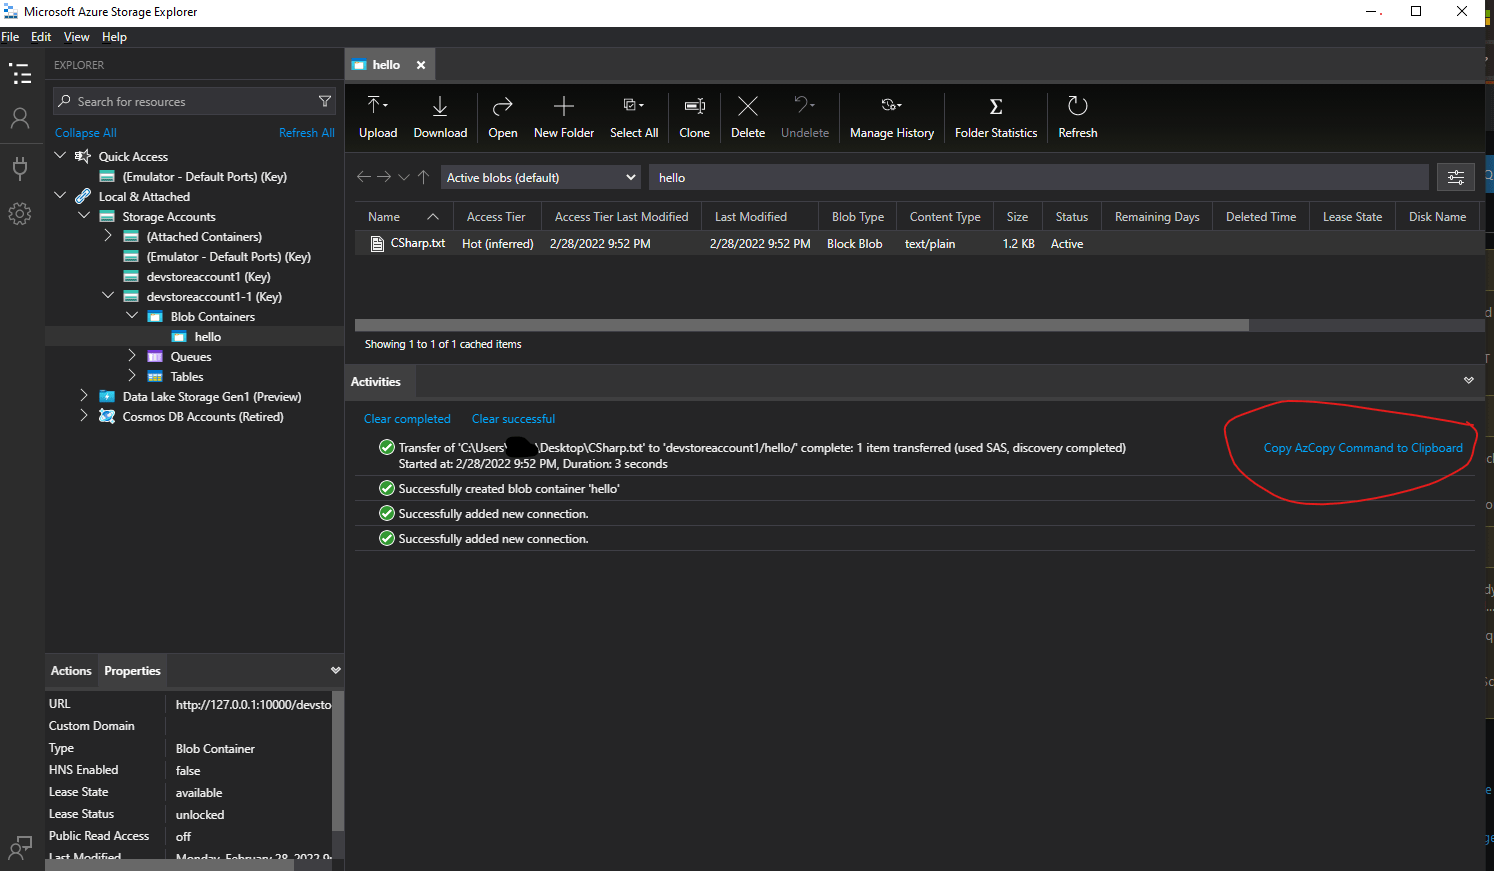Screen dimensions: 1494x871
Task: Select Quick Access (Emulator - Default Ports) (Key)
Action: pos(204,177)
